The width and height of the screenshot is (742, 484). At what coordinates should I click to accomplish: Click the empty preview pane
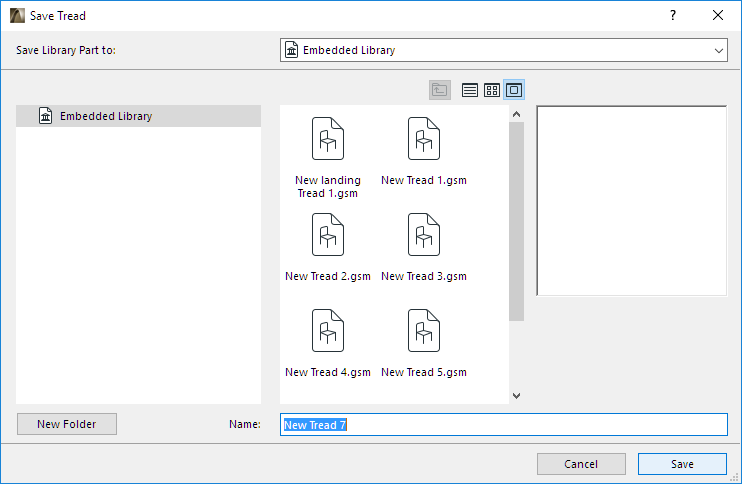pos(632,201)
